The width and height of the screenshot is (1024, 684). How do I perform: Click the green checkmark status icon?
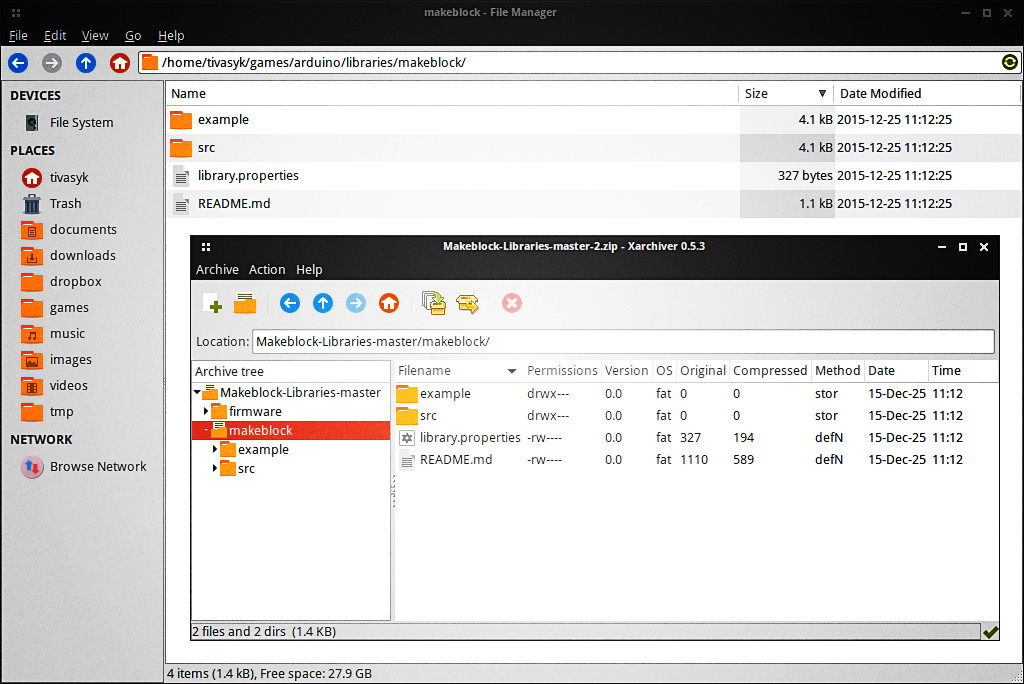990,632
